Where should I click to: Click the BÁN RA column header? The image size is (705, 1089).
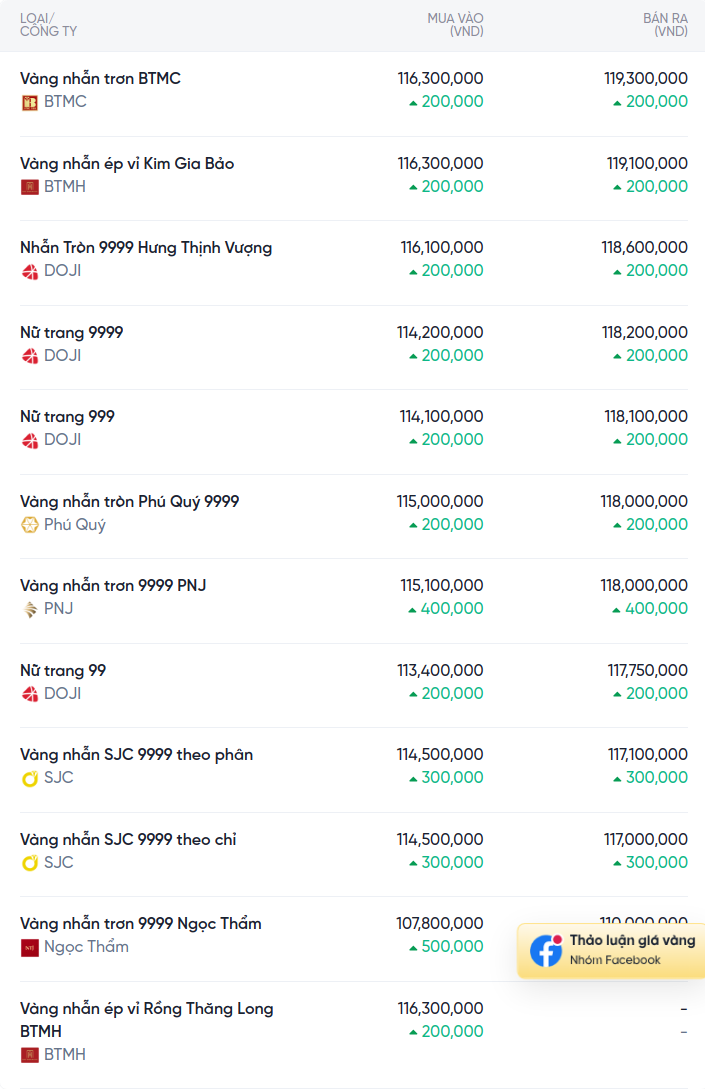pos(665,25)
